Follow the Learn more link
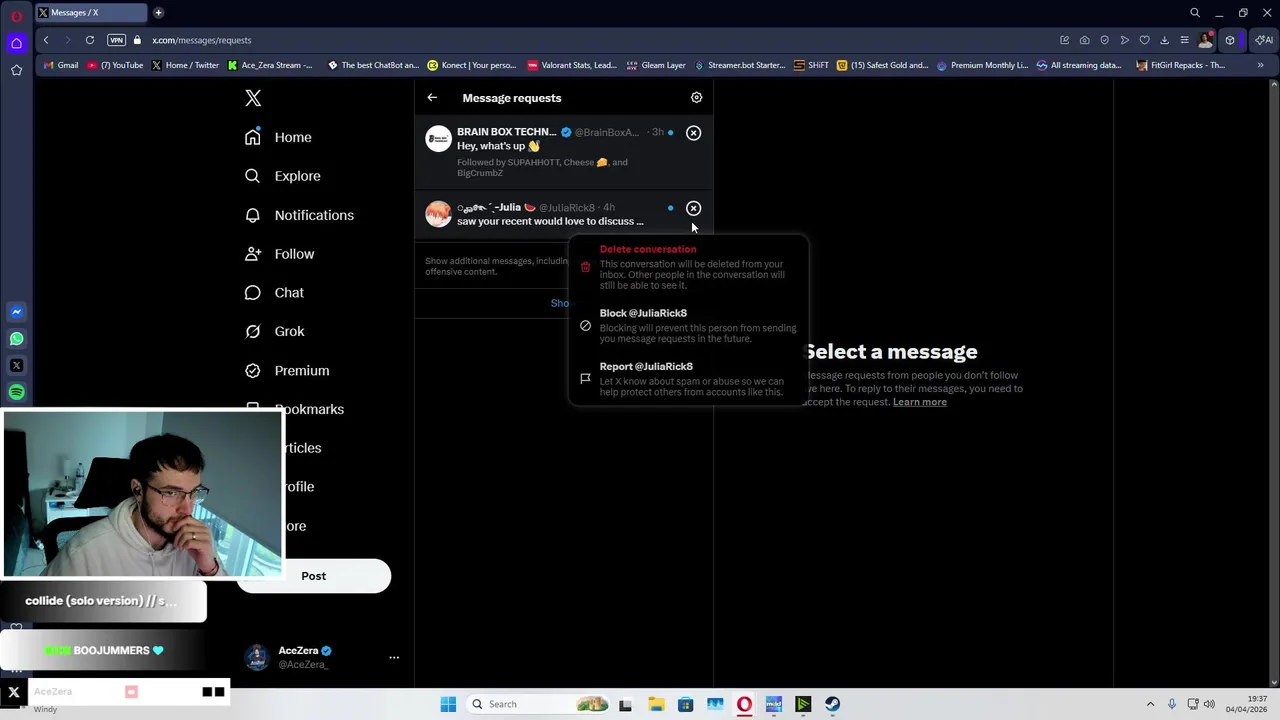 [920, 402]
